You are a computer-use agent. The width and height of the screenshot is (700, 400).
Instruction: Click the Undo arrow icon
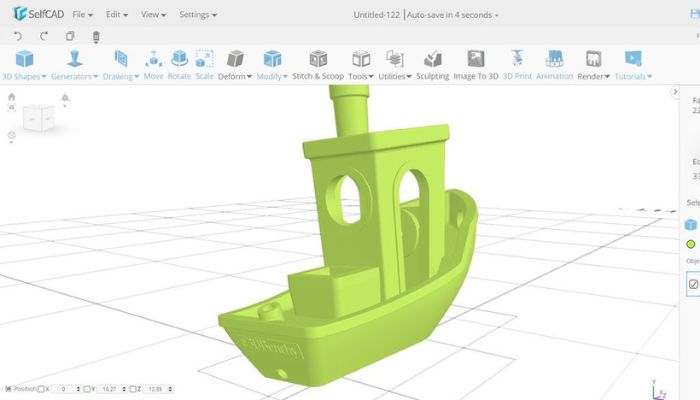point(18,36)
